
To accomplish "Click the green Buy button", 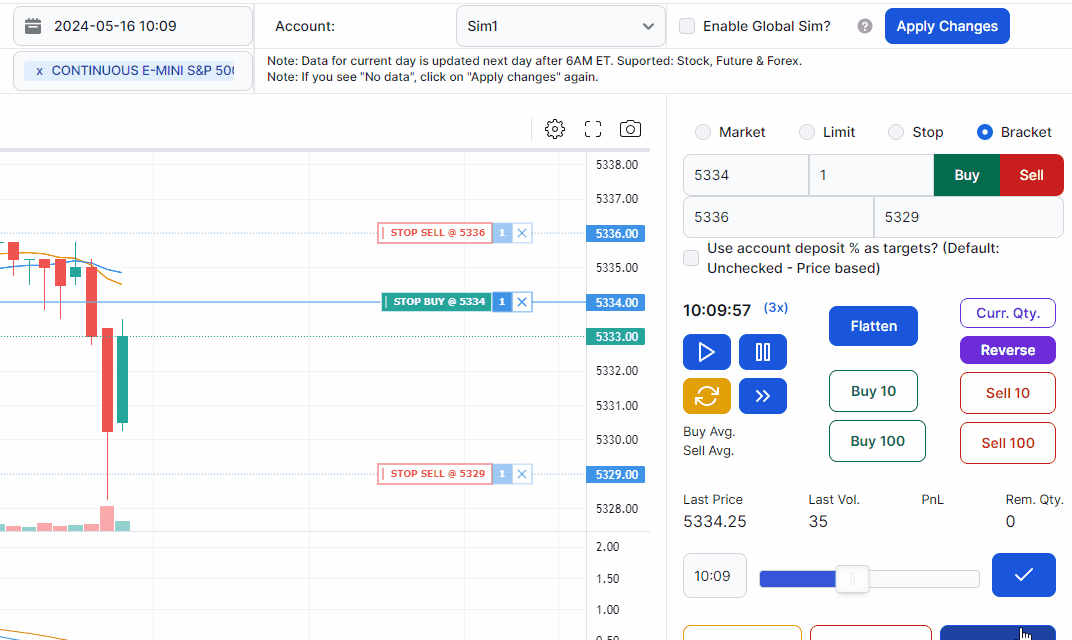I will 967,175.
